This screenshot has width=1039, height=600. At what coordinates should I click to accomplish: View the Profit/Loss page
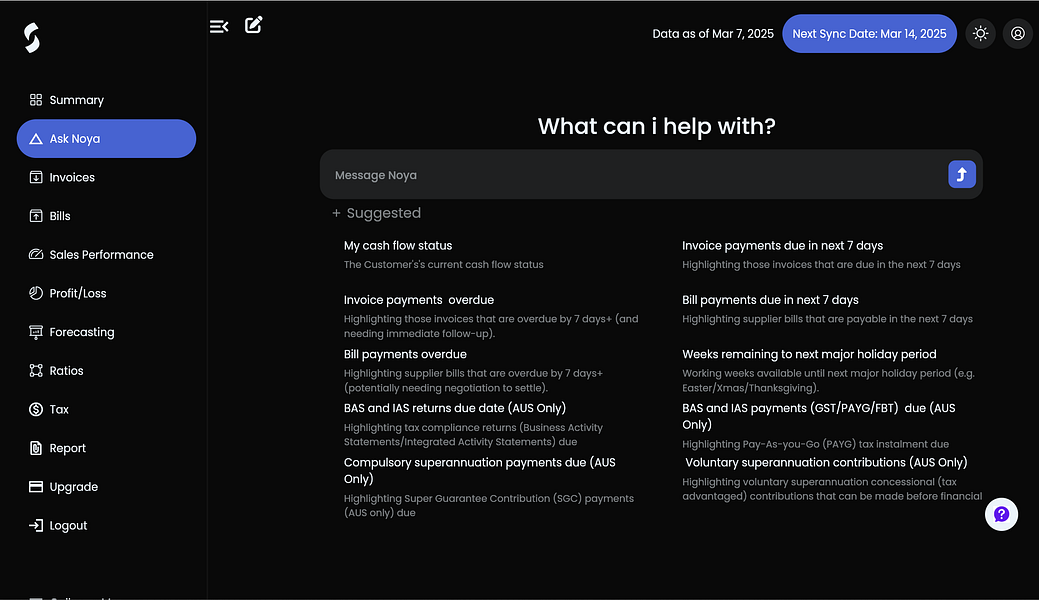coord(76,292)
